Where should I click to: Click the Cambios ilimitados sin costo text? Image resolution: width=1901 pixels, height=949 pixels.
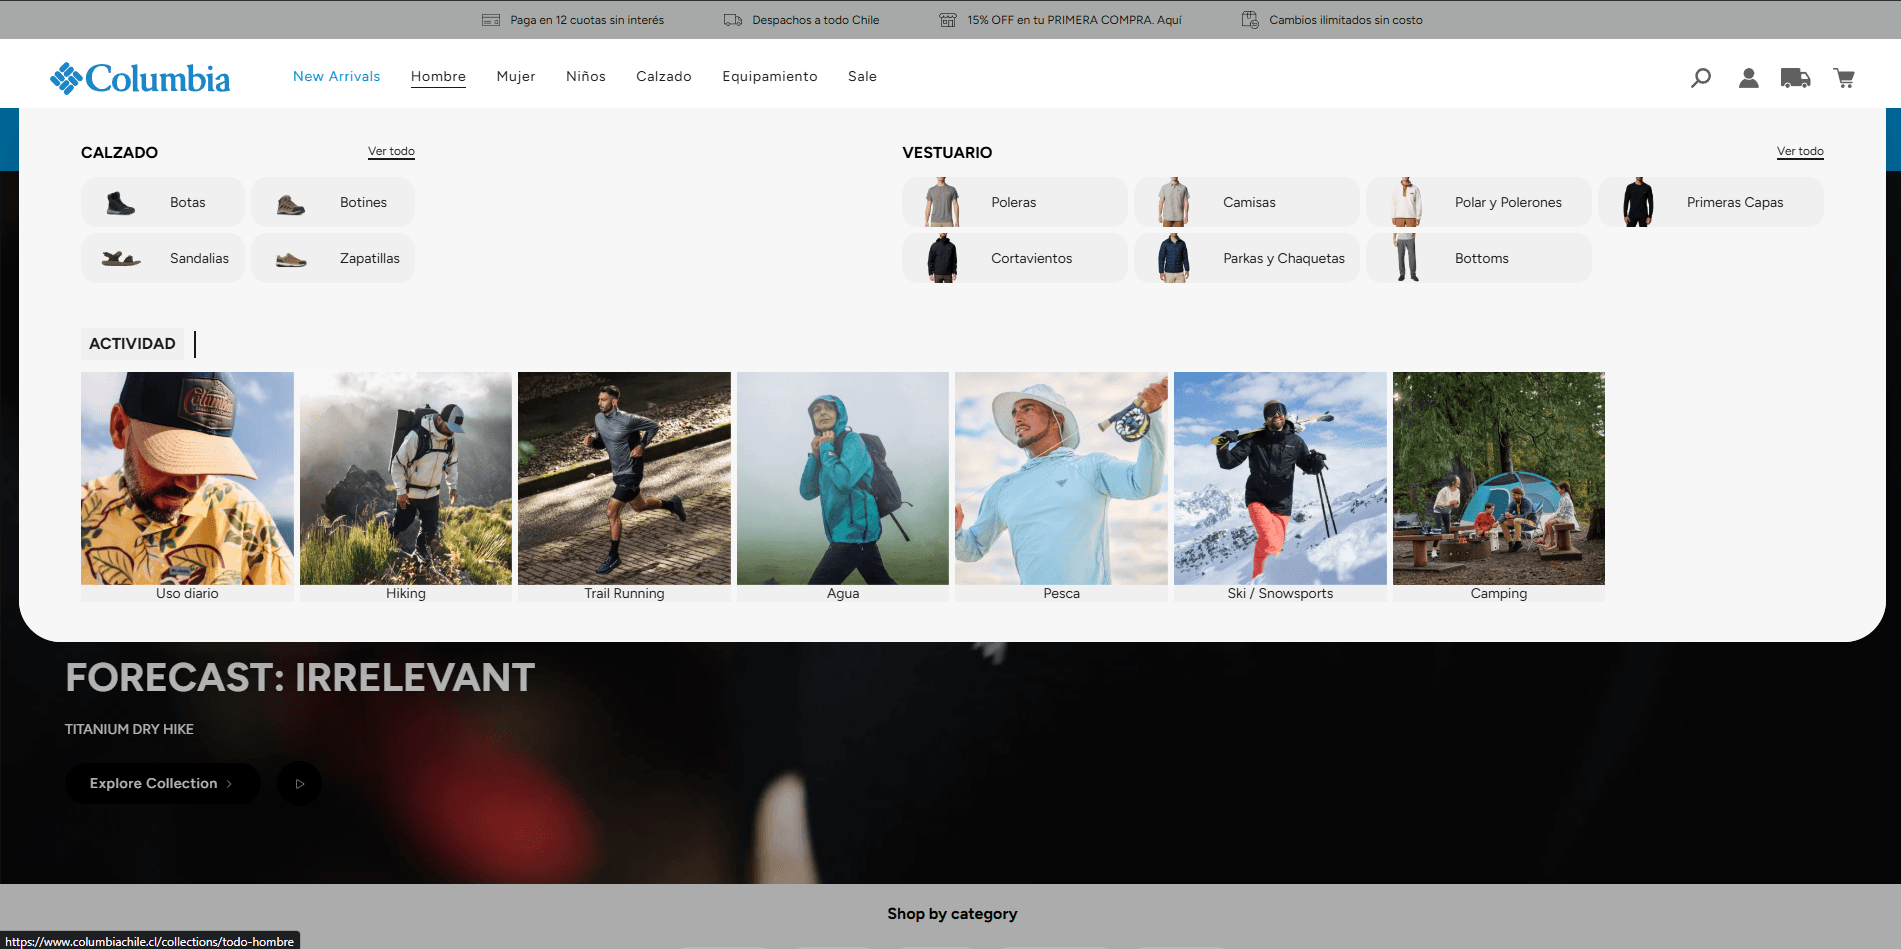[x=1346, y=20]
